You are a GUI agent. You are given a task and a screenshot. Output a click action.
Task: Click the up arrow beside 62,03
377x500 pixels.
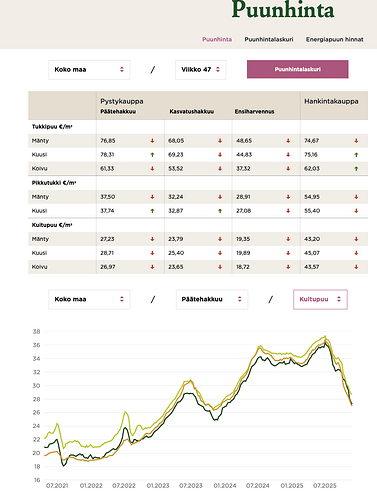click(x=356, y=169)
